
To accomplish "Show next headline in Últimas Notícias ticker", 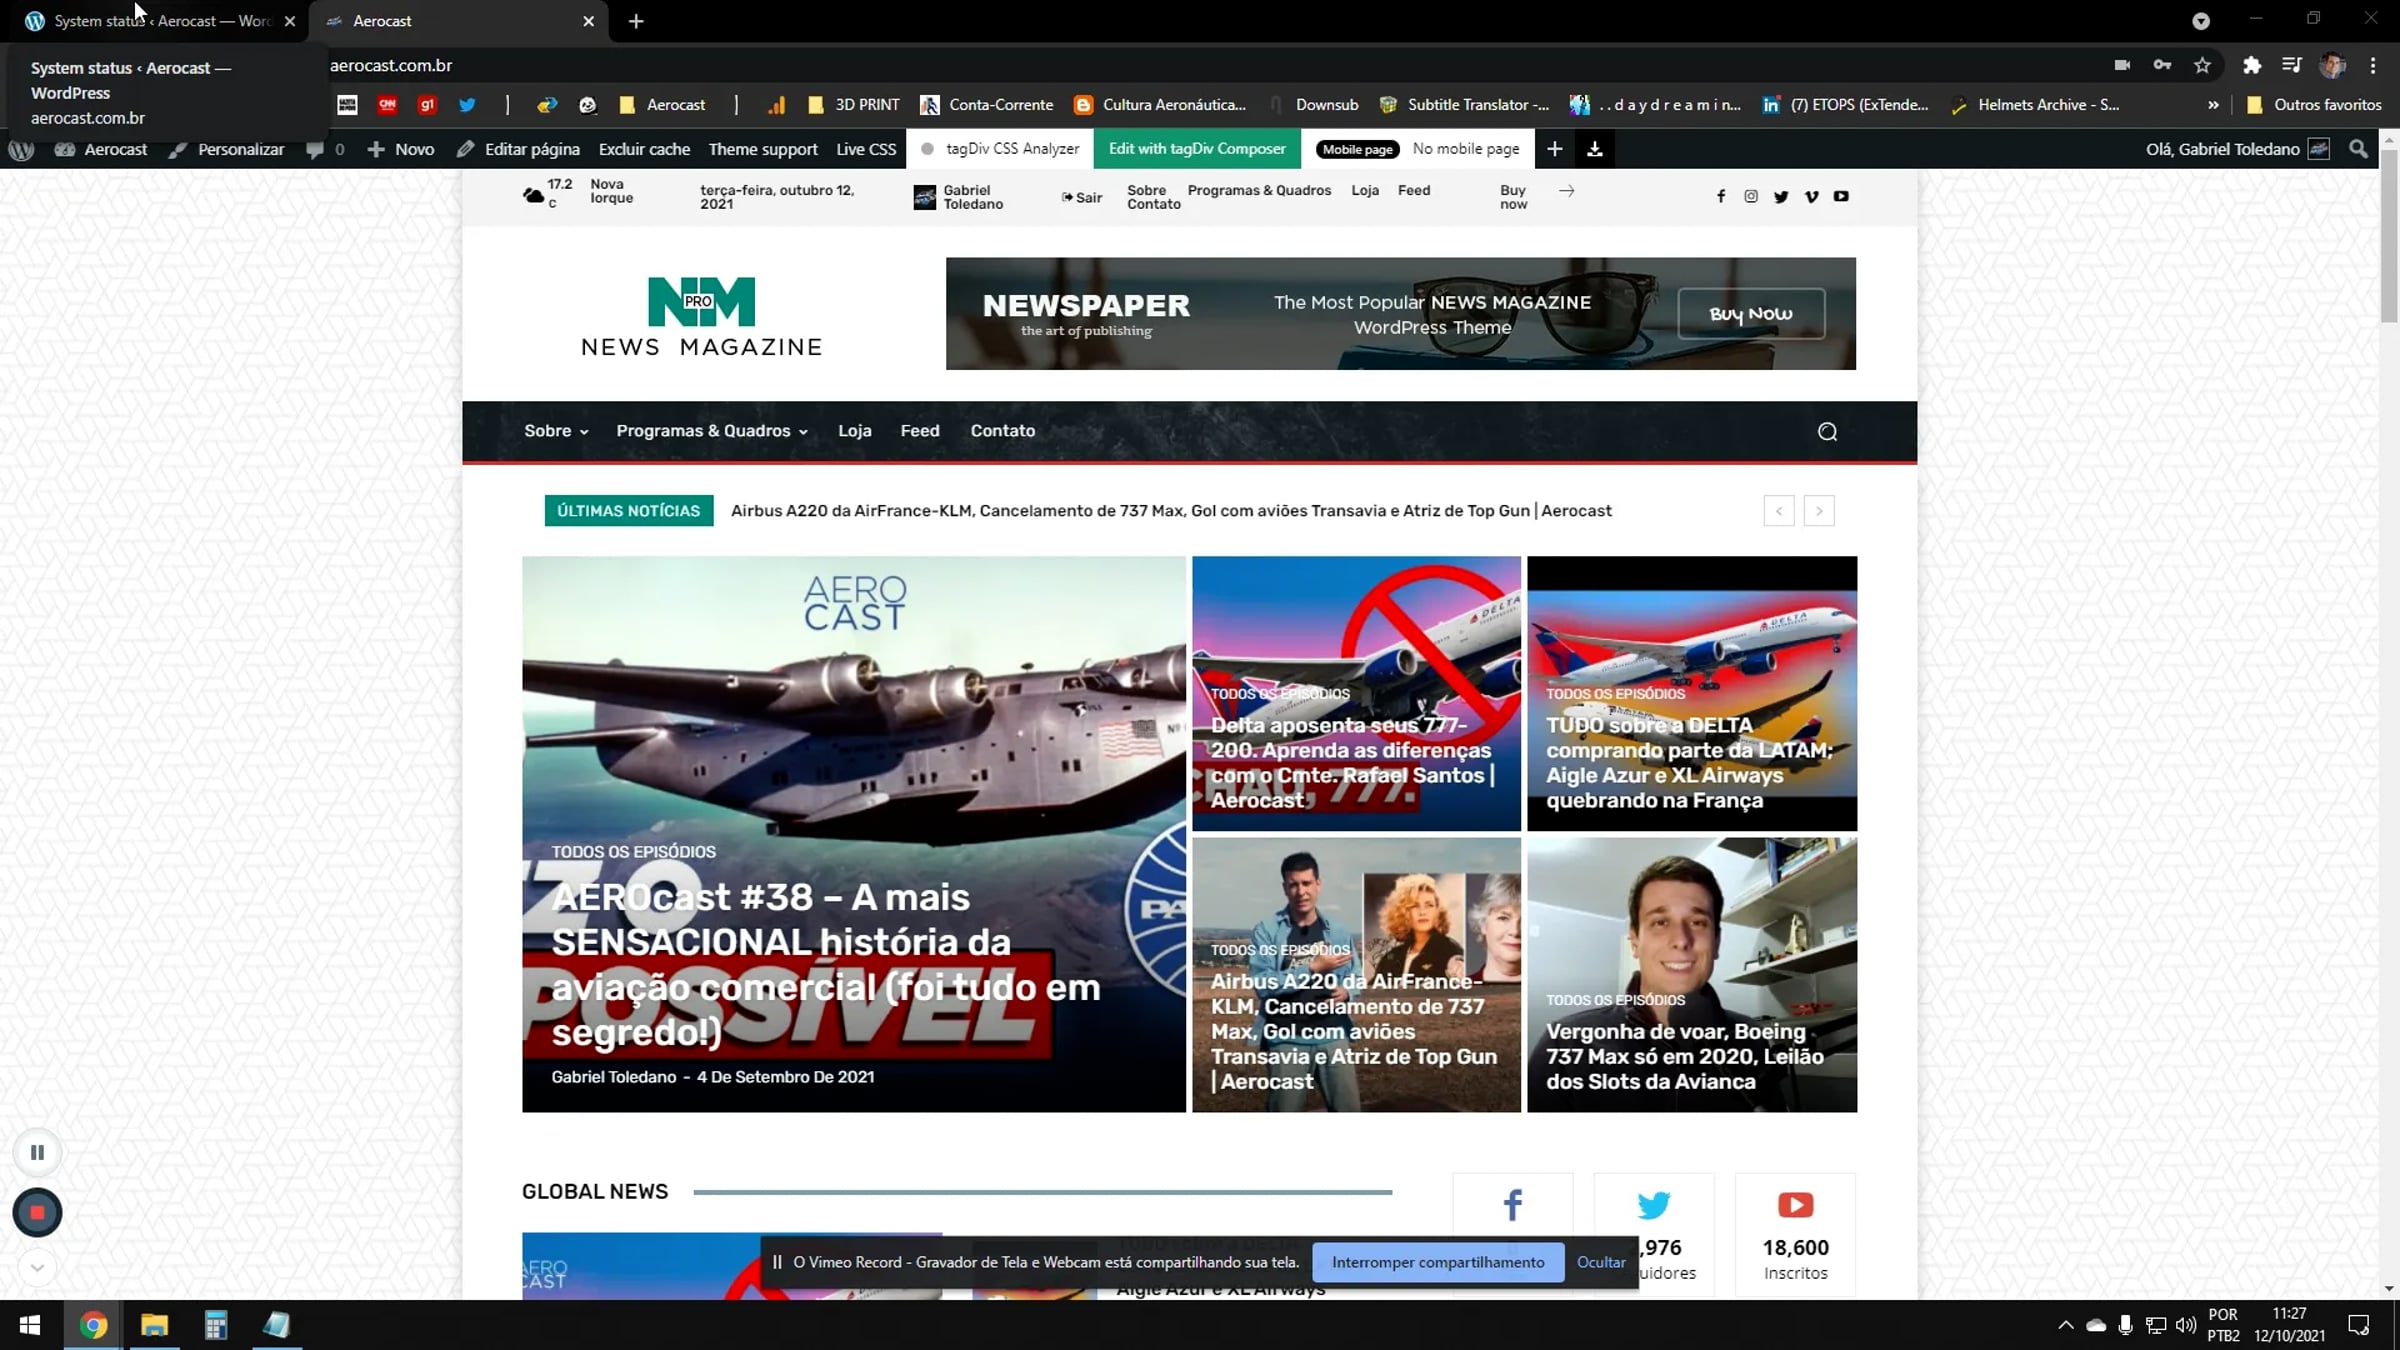I will coord(1819,511).
